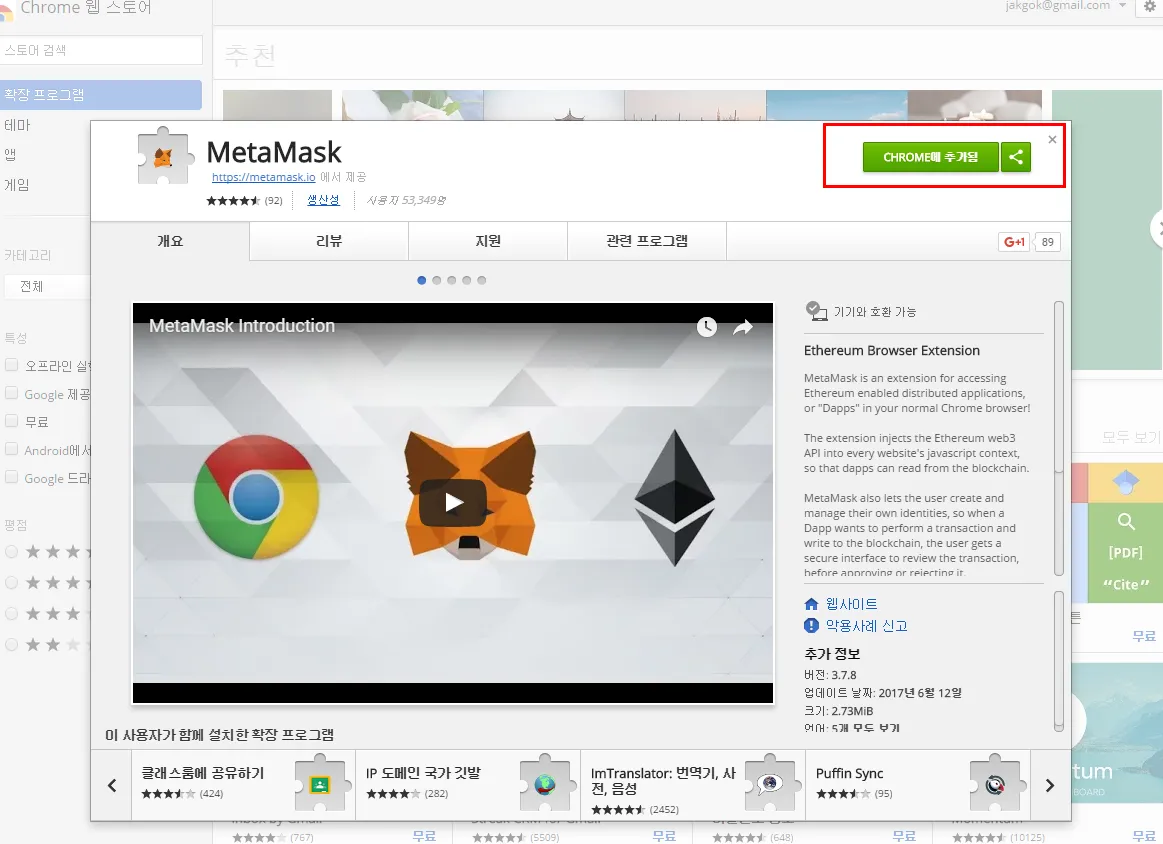This screenshot has height=844, width=1163.
Task: Click the 악용사례 신고 link
Action: click(x=866, y=625)
